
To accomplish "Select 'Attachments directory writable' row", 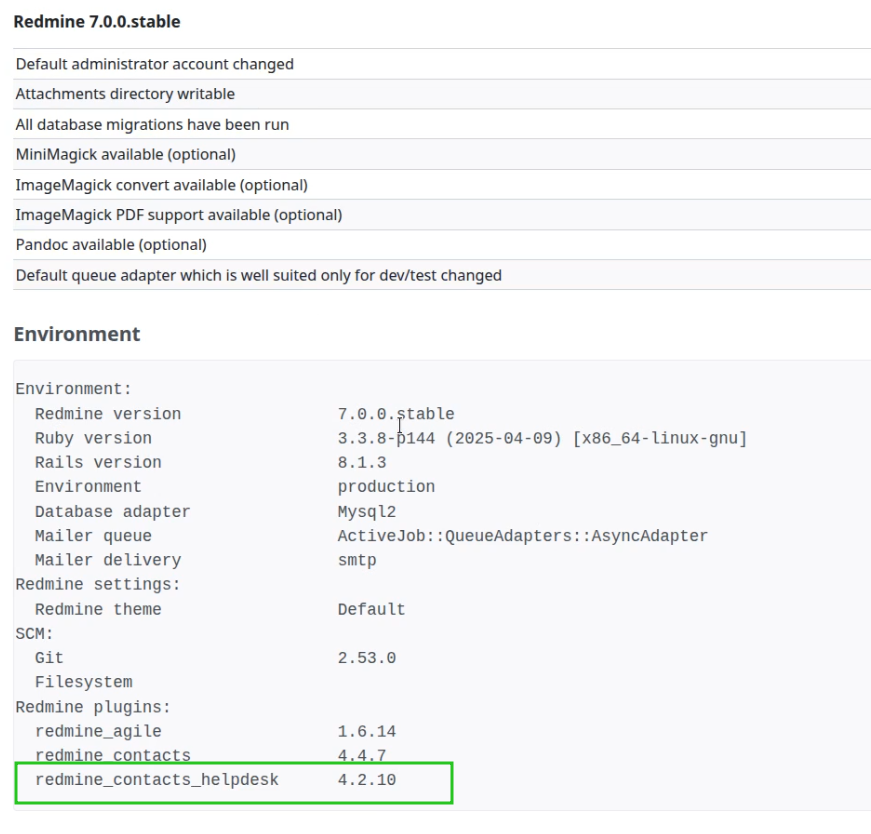I will point(442,94).
